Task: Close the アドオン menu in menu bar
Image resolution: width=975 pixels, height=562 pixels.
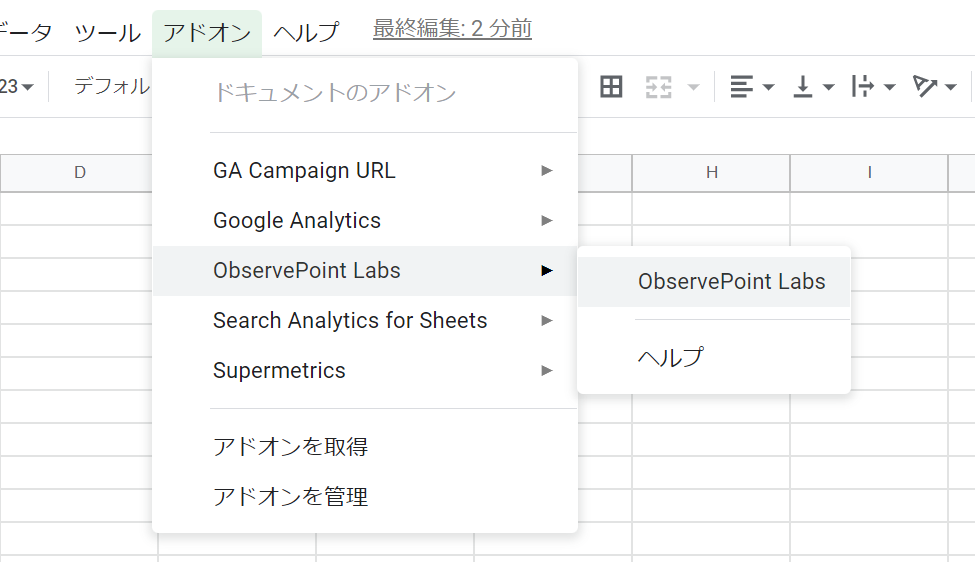Action: pos(207,32)
